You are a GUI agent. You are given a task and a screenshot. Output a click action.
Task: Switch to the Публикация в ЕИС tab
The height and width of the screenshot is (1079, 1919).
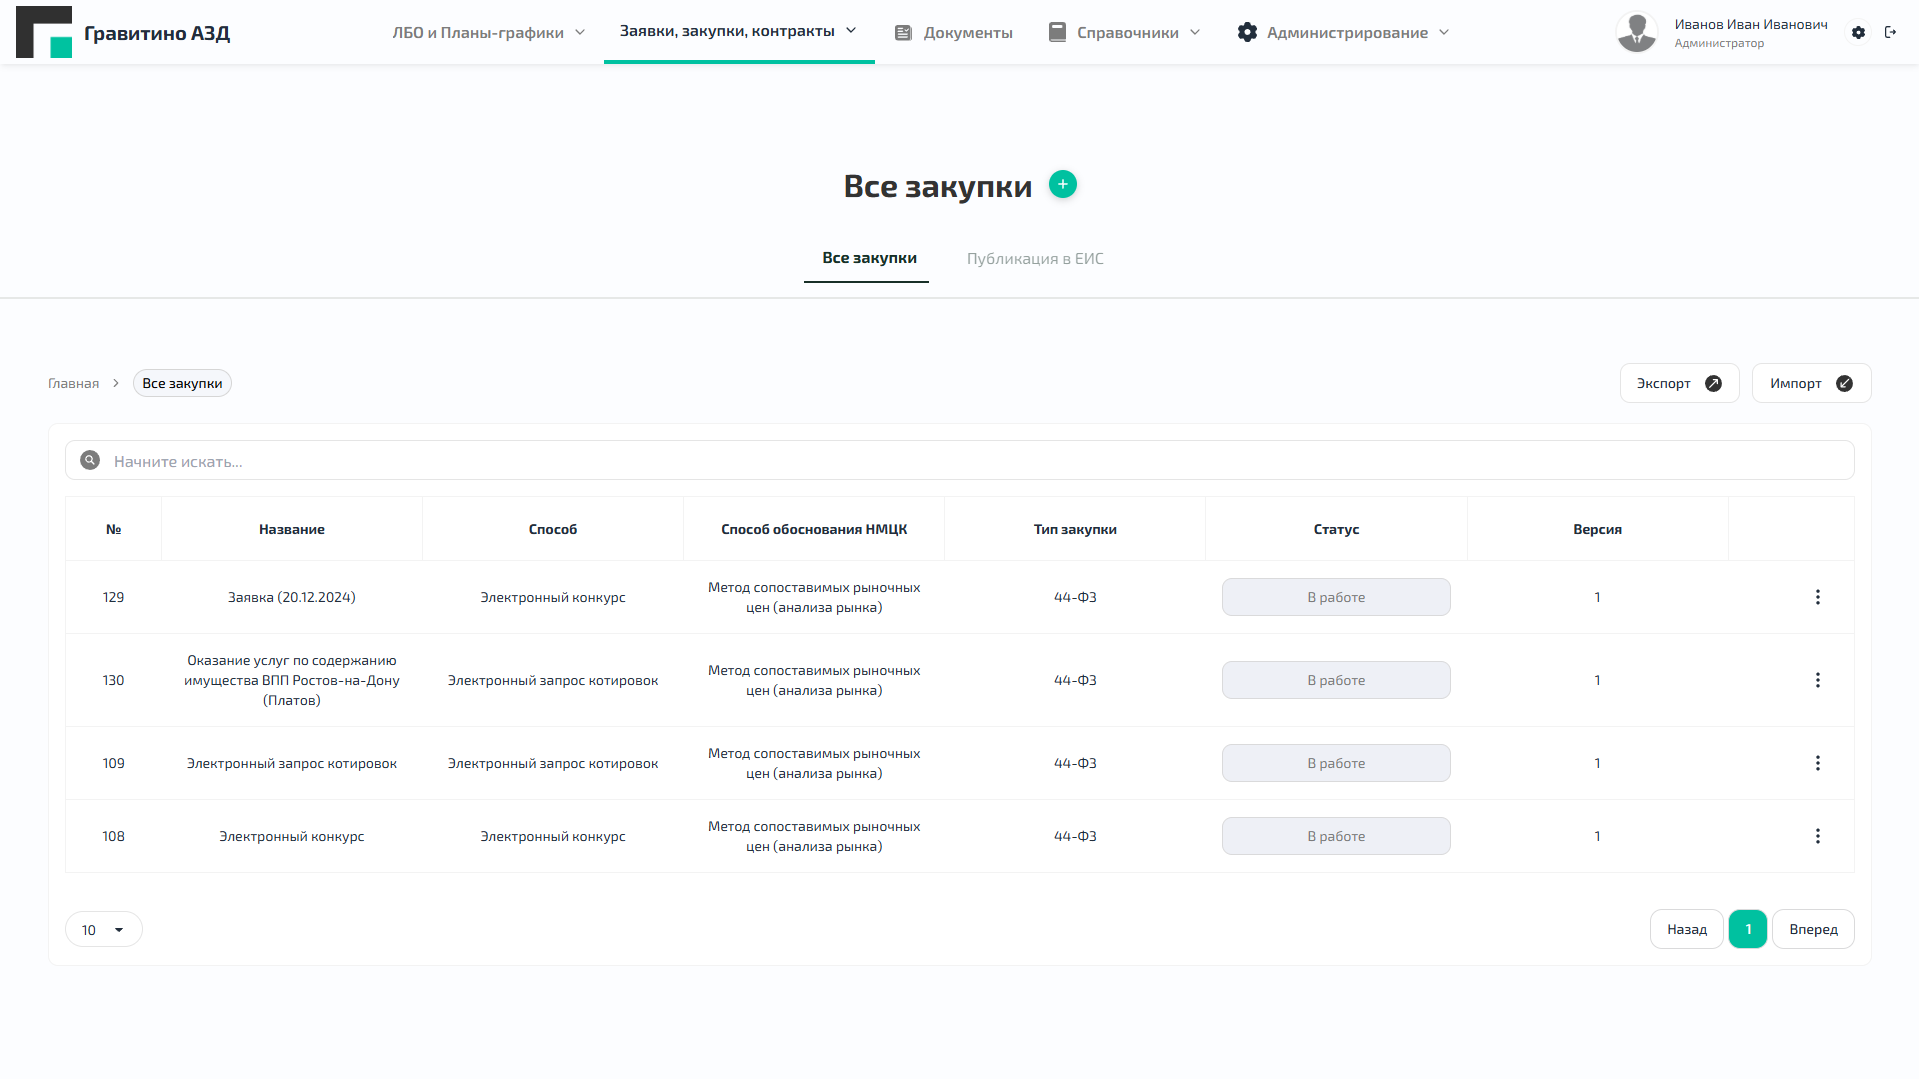coord(1035,259)
